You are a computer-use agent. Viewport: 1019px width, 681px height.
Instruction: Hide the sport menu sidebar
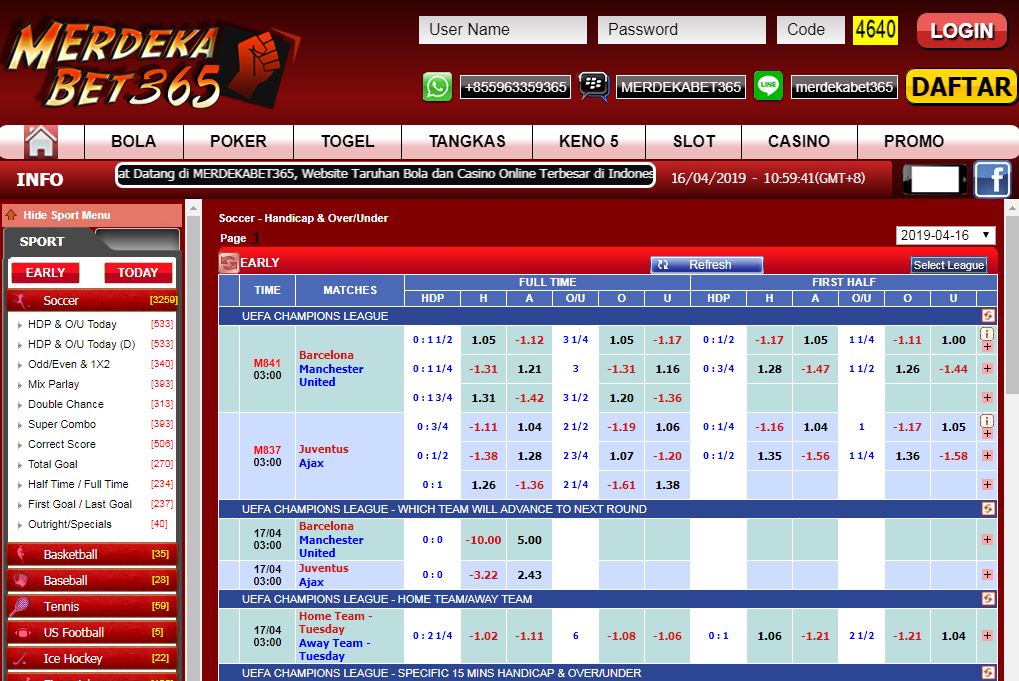tap(66, 215)
